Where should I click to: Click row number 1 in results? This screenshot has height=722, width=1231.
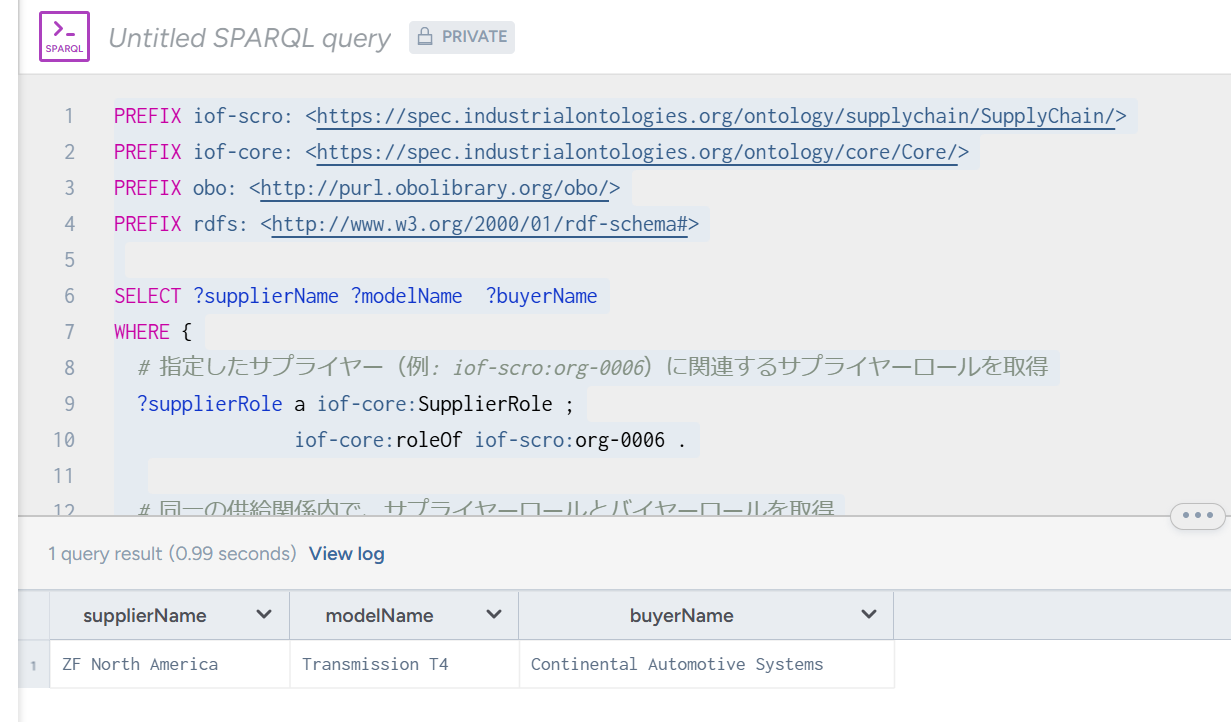tap(34, 665)
